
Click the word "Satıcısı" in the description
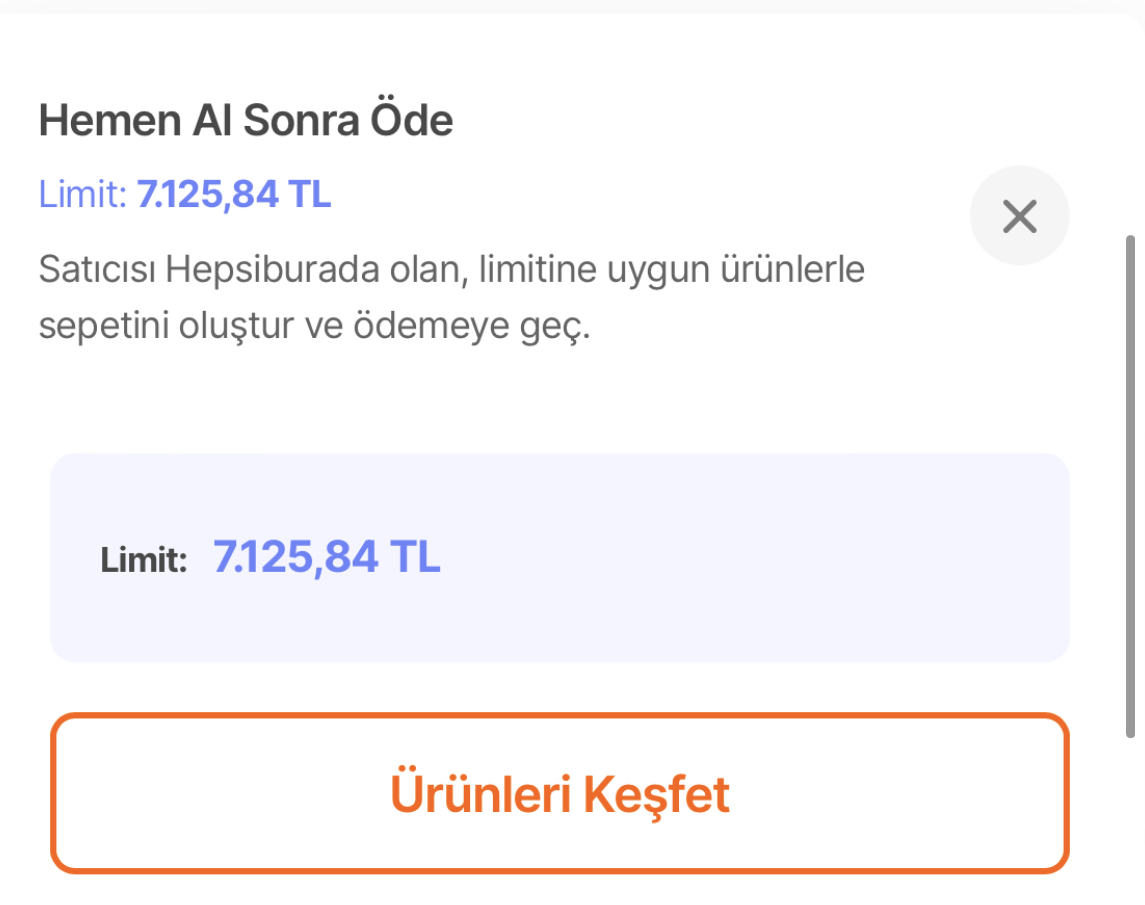(98, 270)
